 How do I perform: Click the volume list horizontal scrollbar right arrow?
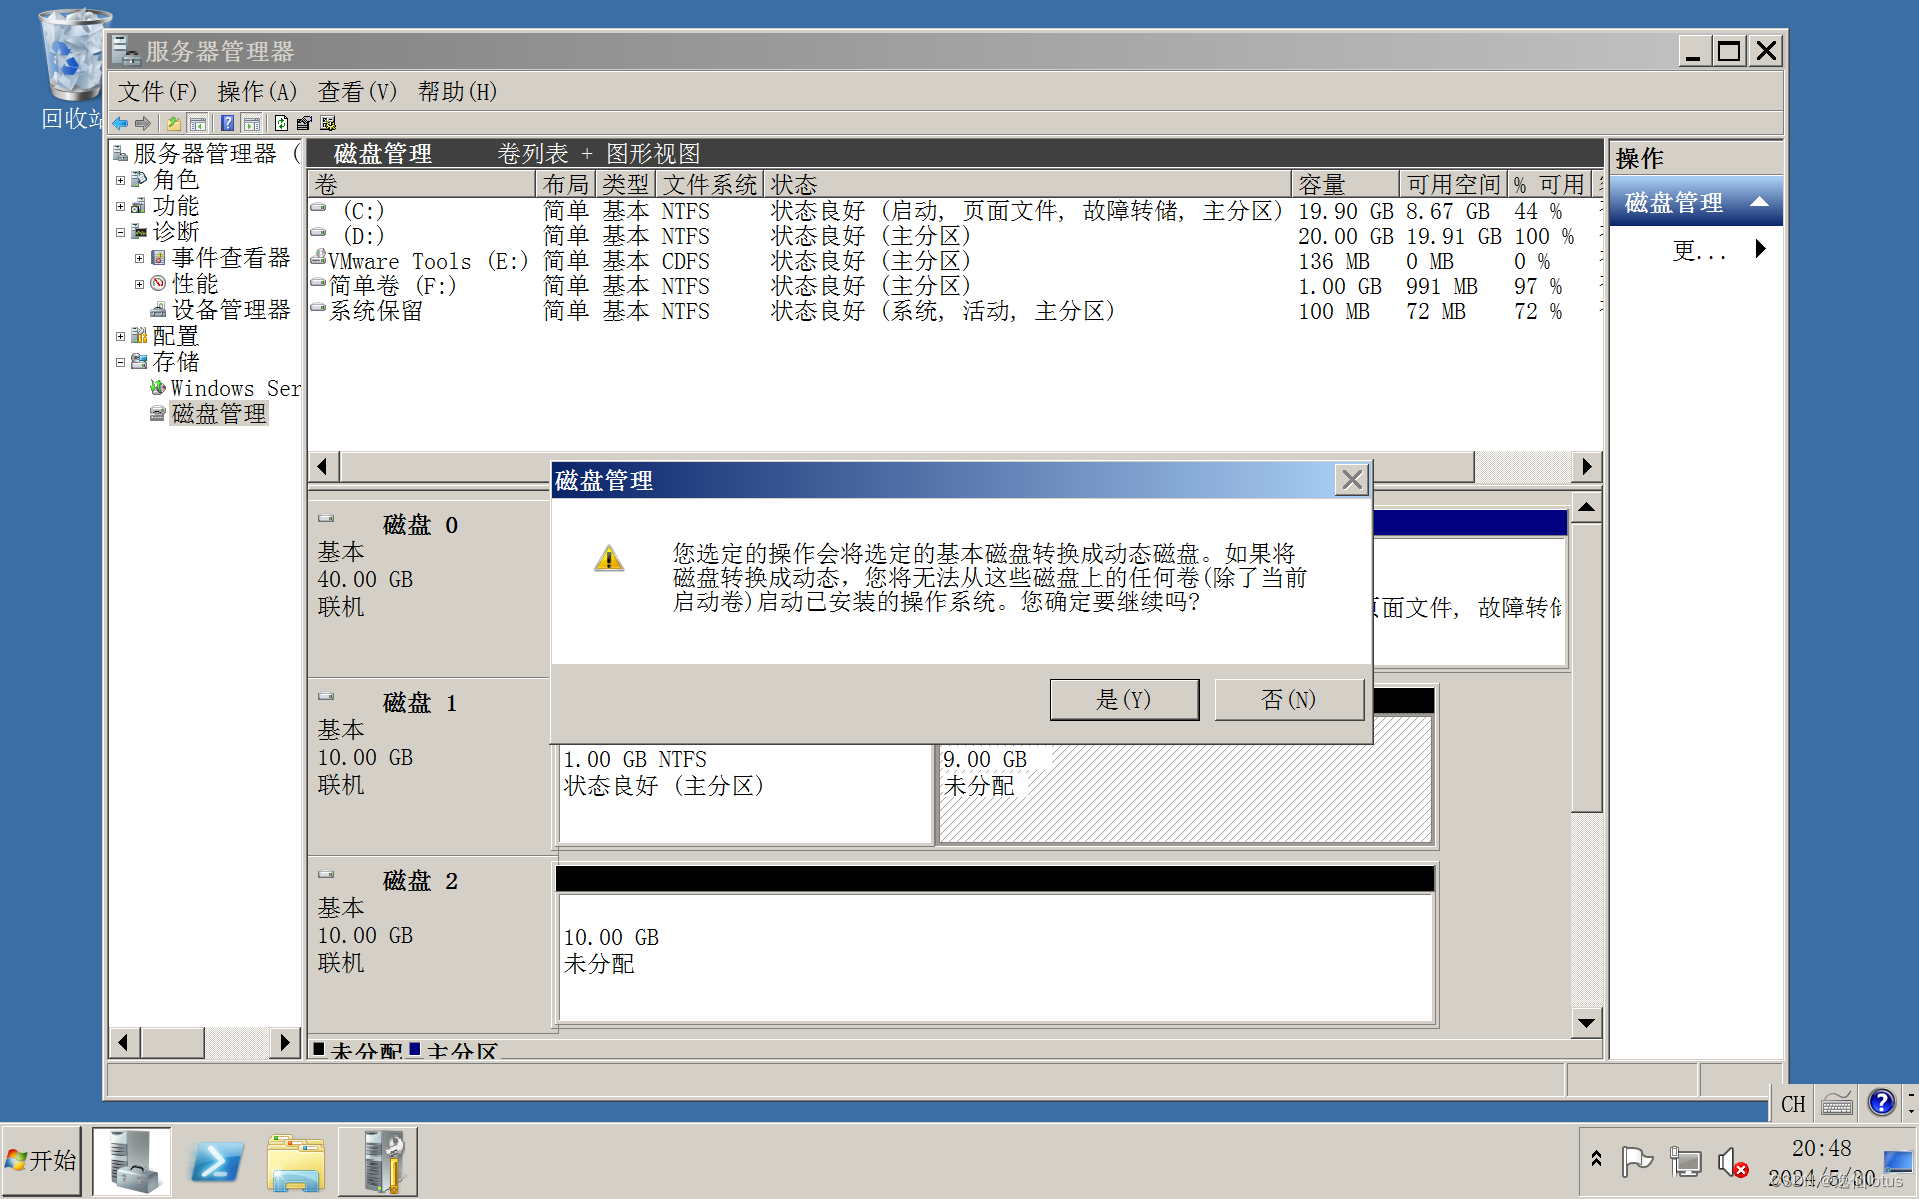pyautogui.click(x=1587, y=467)
